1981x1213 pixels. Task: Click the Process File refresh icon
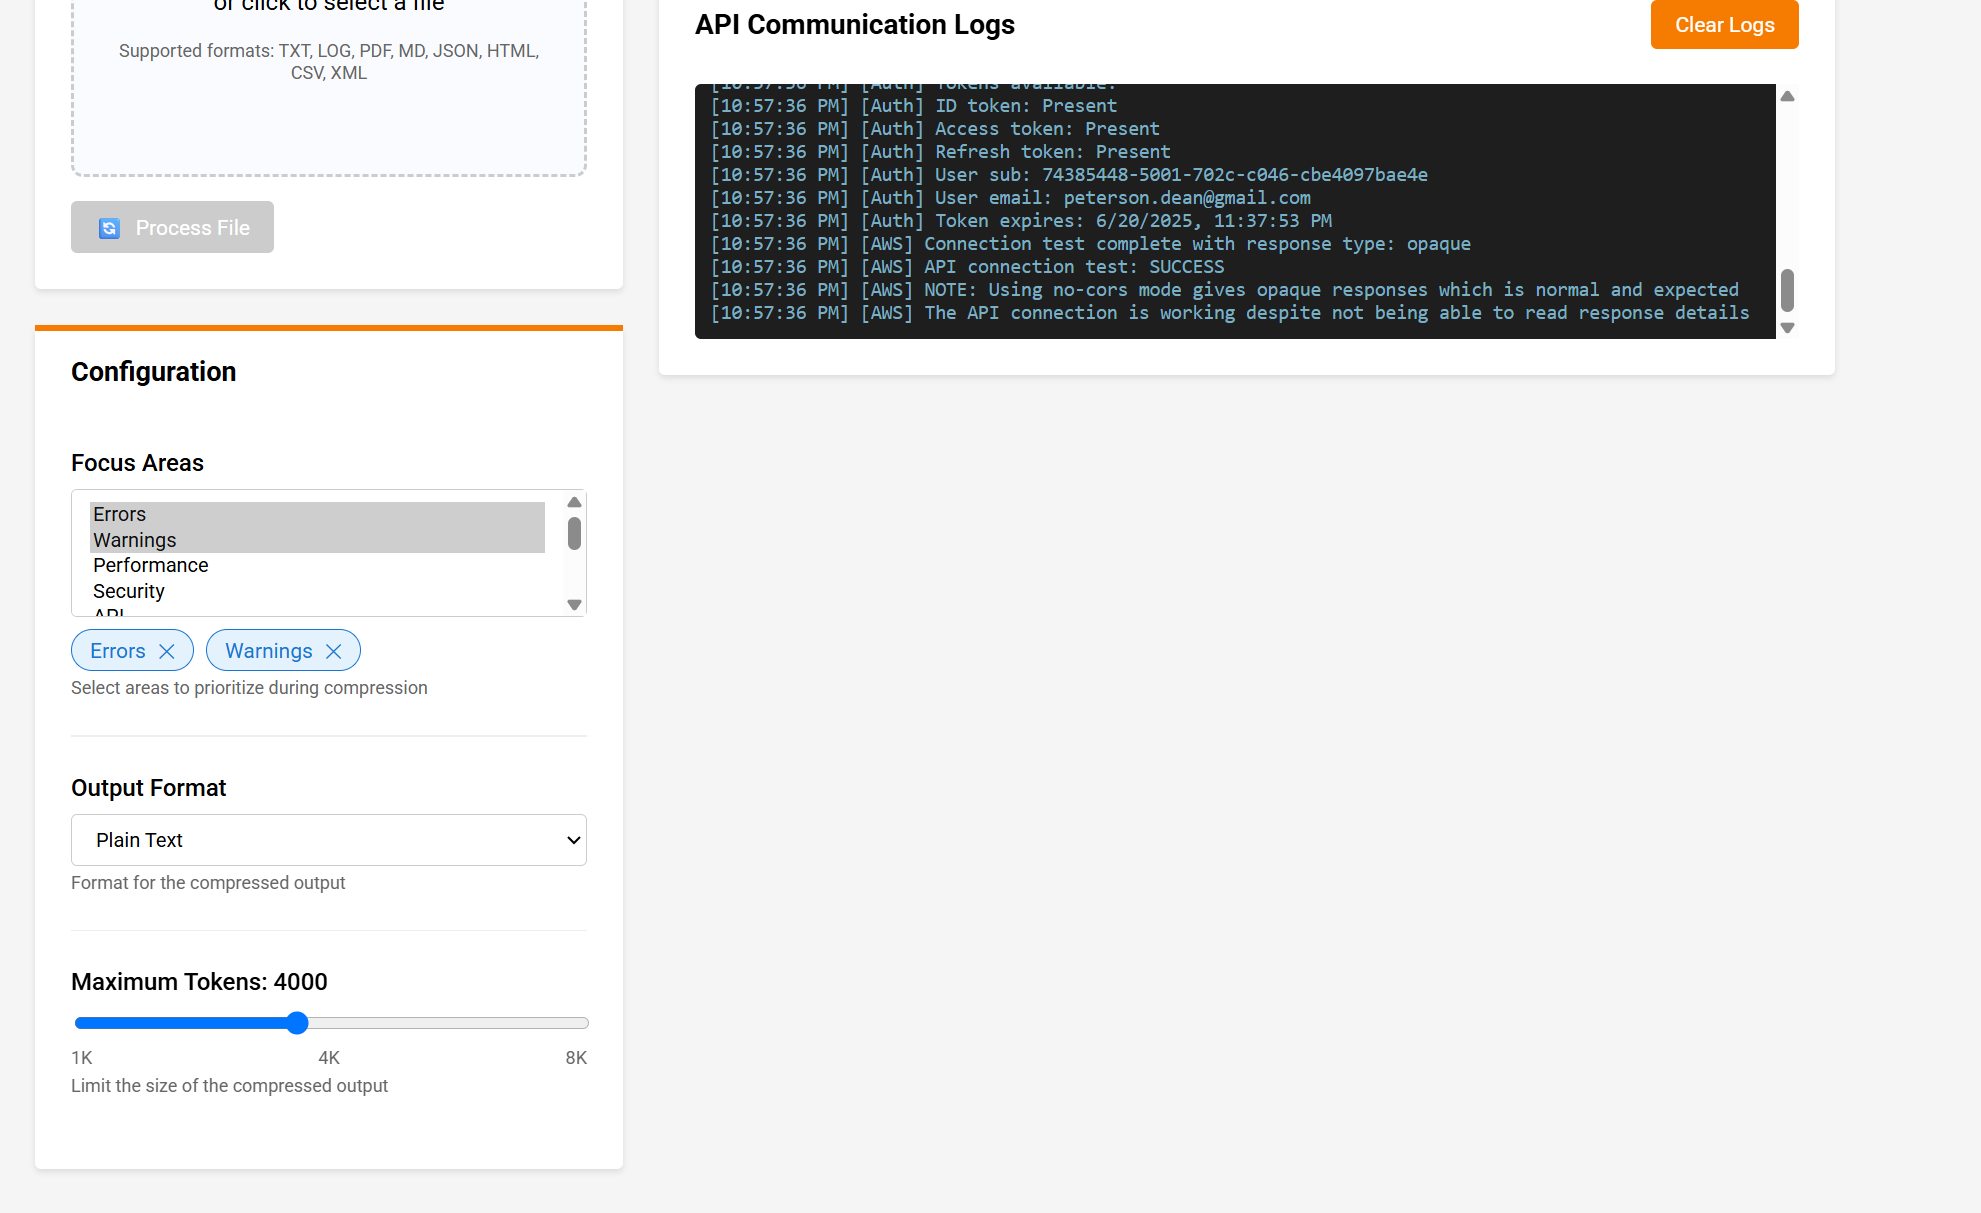109,228
